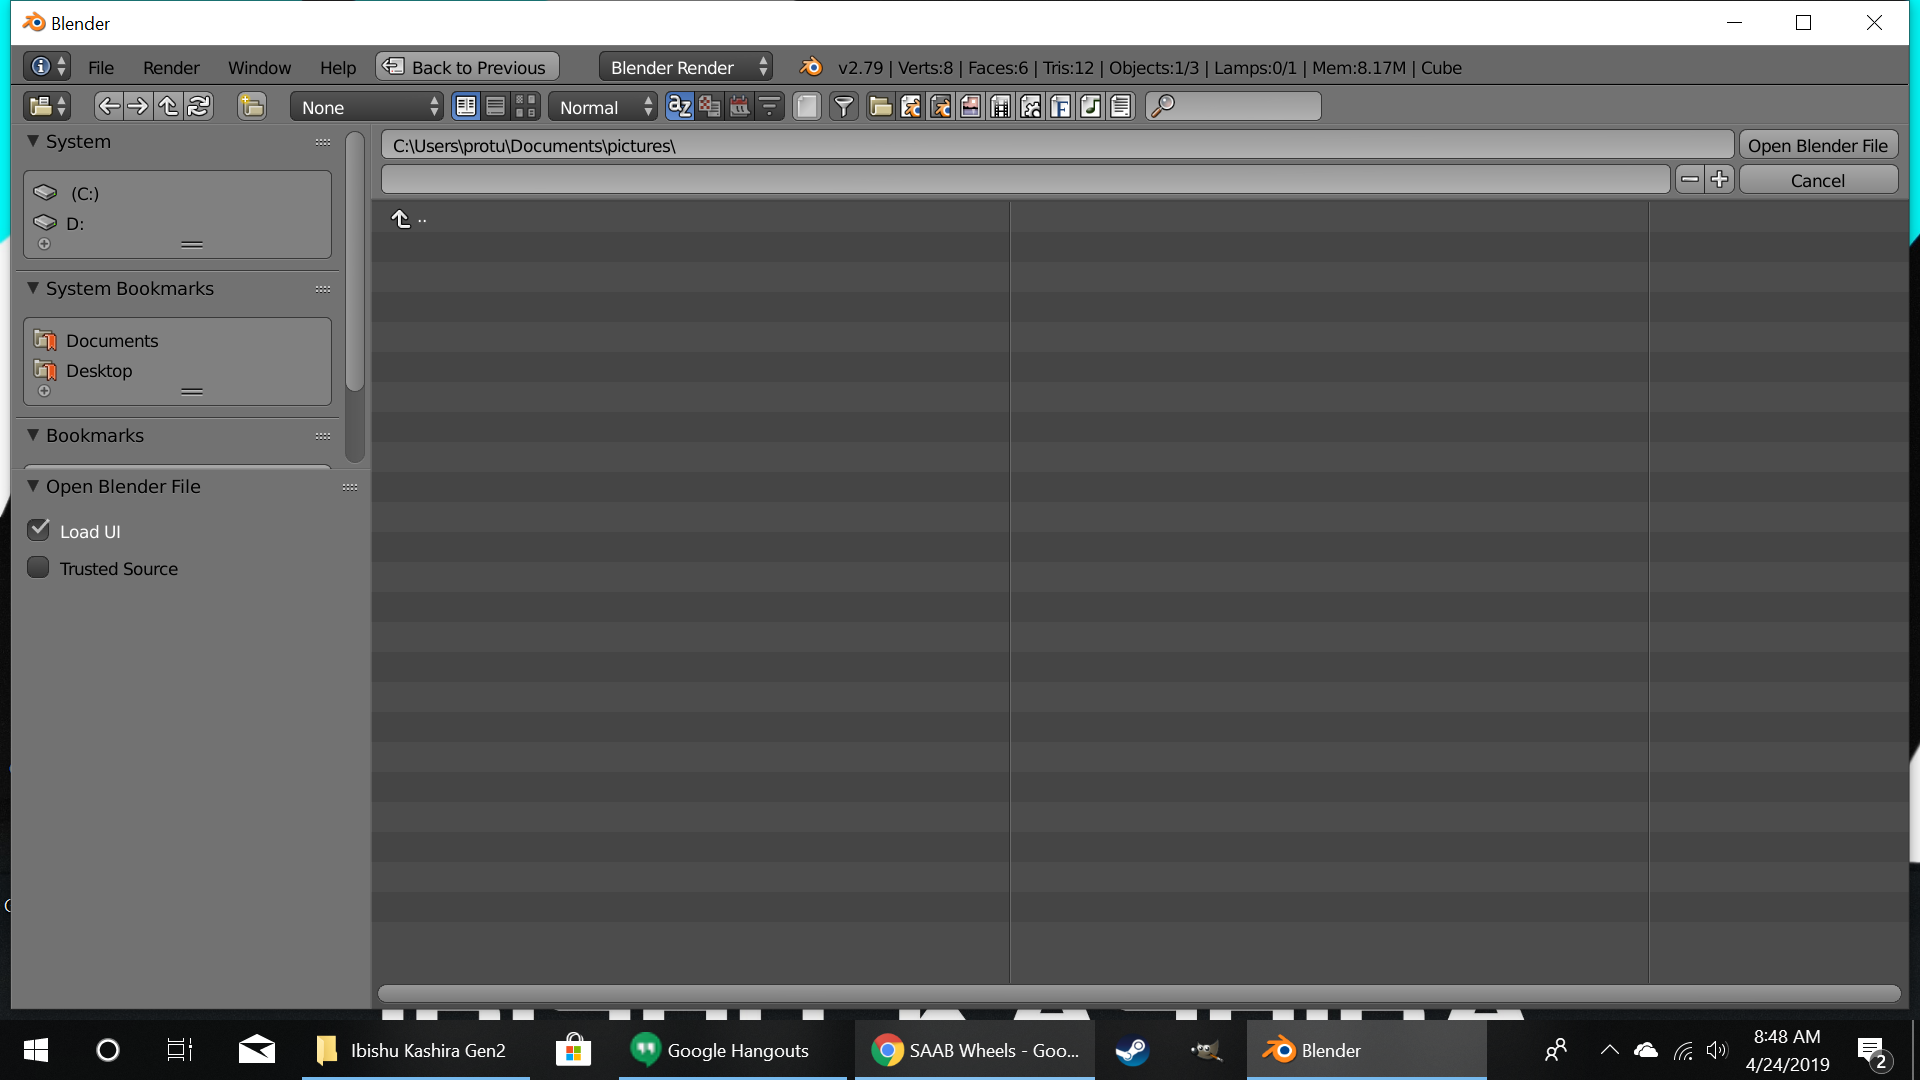
Task: Click the Open Blender File button
Action: (x=1817, y=145)
